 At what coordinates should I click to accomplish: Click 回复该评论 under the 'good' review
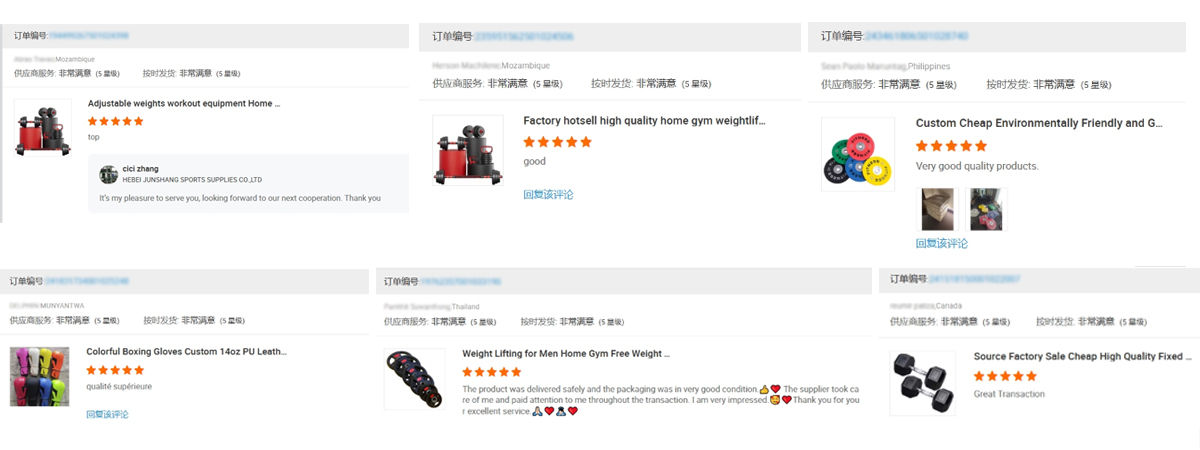tap(548, 194)
